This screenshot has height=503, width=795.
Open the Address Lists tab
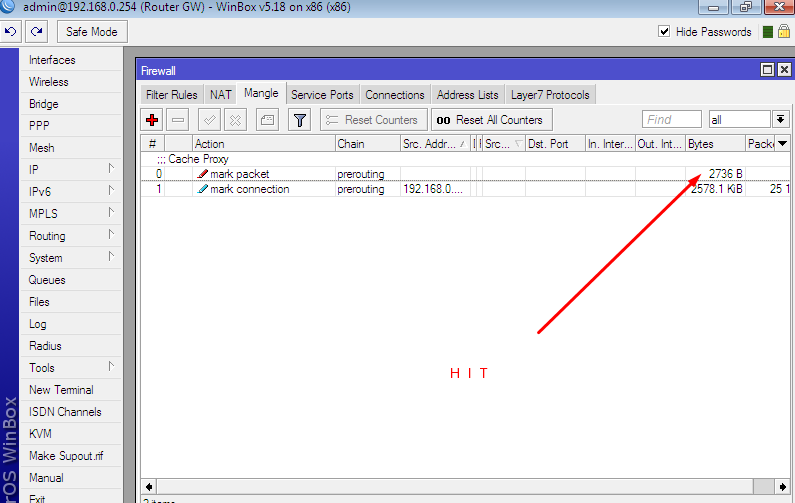(467, 95)
